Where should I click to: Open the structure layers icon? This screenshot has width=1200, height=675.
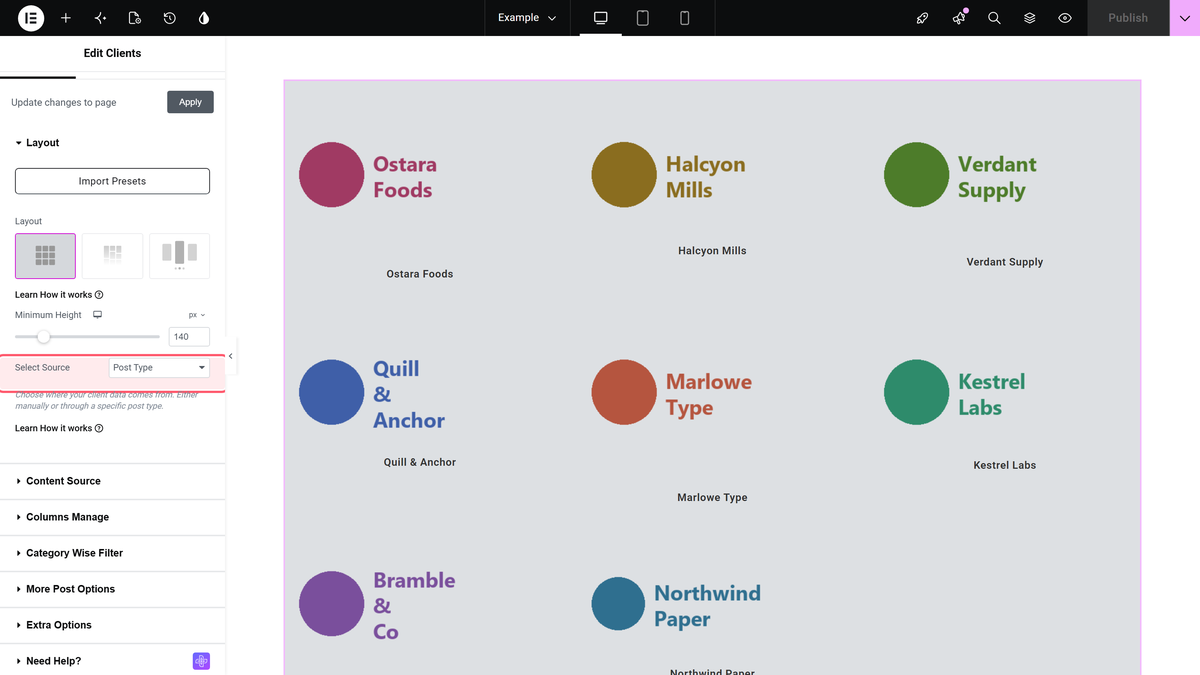click(1029, 18)
